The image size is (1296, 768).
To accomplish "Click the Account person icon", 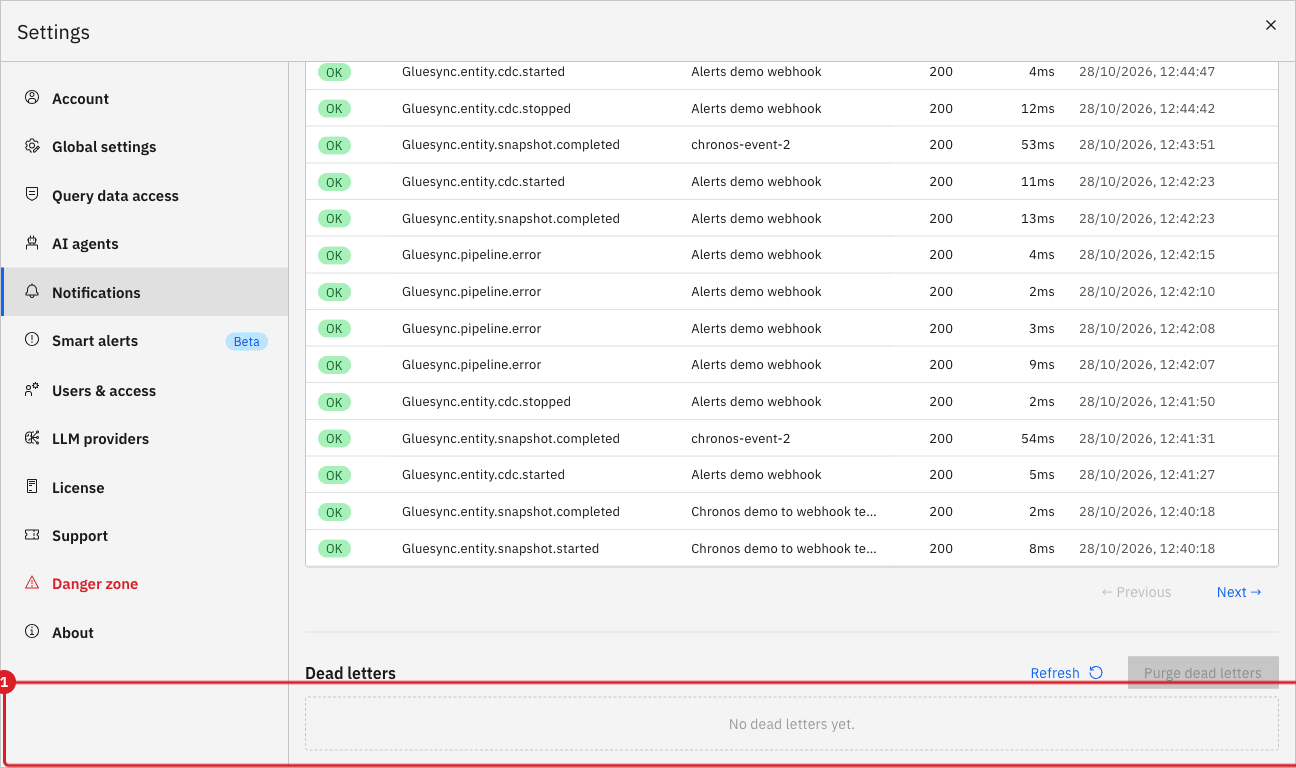I will point(32,98).
